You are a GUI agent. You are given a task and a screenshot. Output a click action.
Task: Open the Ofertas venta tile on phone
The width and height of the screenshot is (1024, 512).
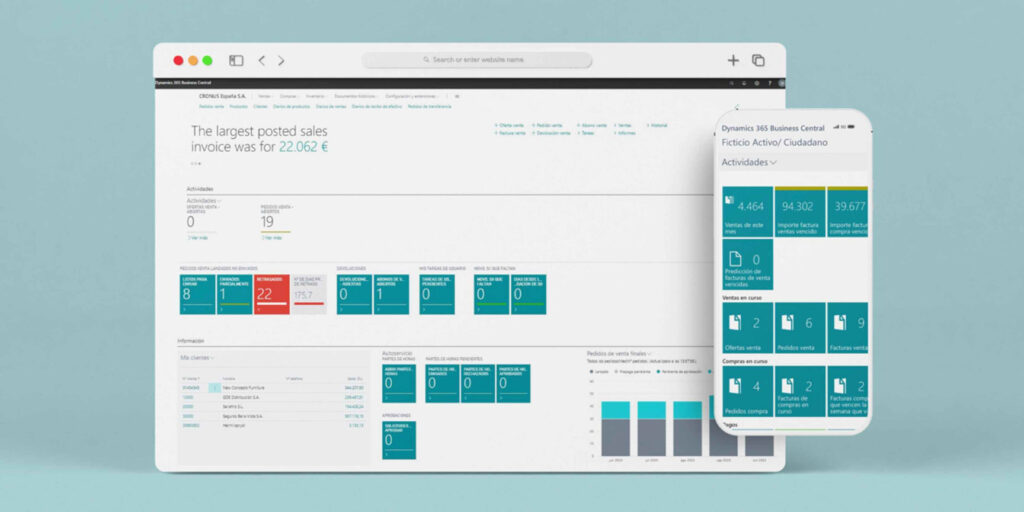747,328
